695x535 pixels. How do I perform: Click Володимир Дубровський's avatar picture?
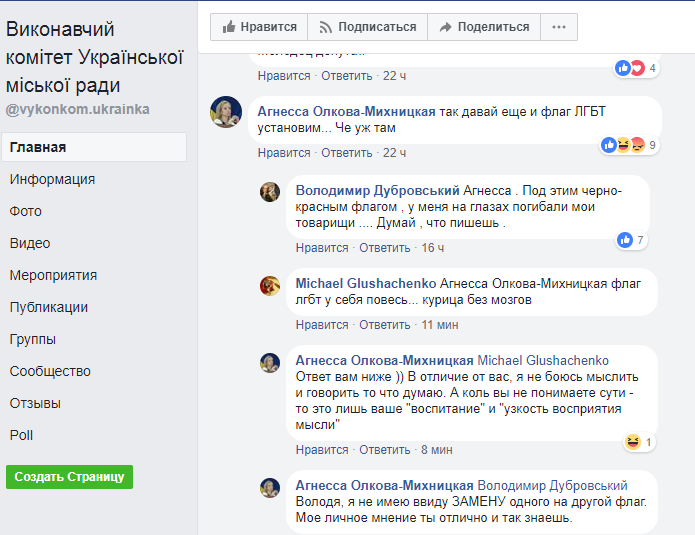[270, 191]
